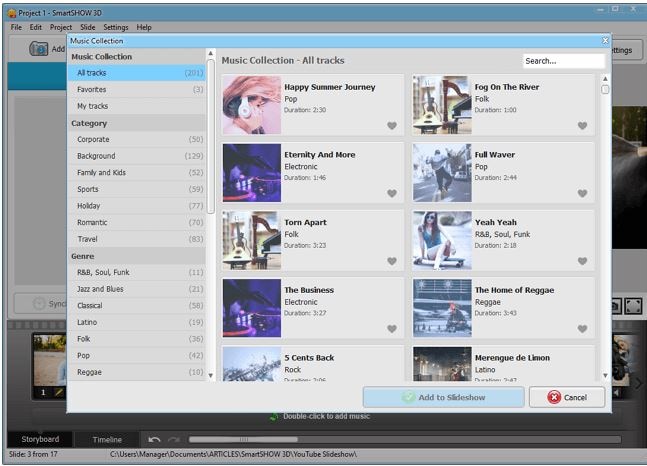Click the red Cancel cross icon
The width and height of the screenshot is (647, 466).
coord(554,397)
